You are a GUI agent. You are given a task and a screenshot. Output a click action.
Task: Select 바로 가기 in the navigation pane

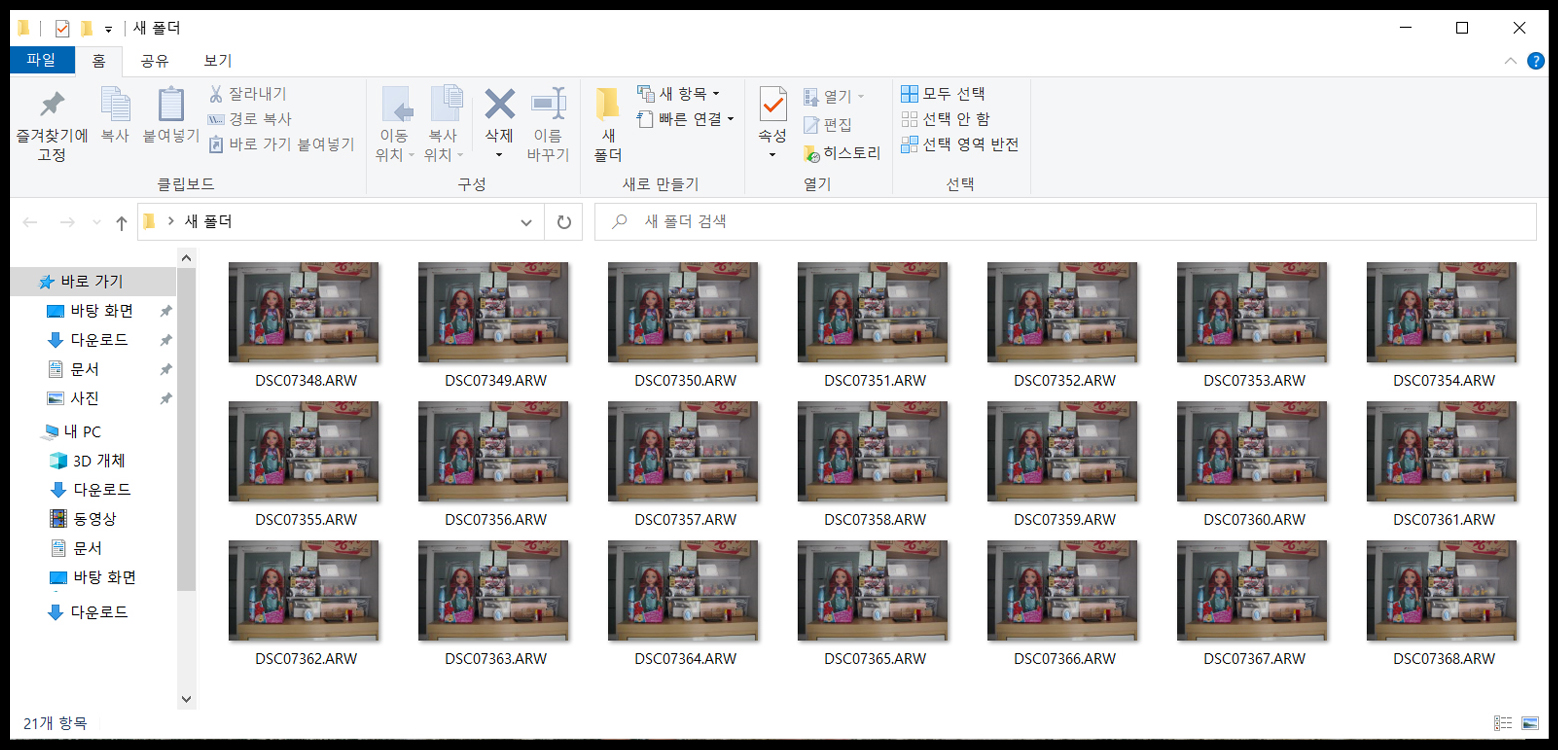[x=91, y=281]
